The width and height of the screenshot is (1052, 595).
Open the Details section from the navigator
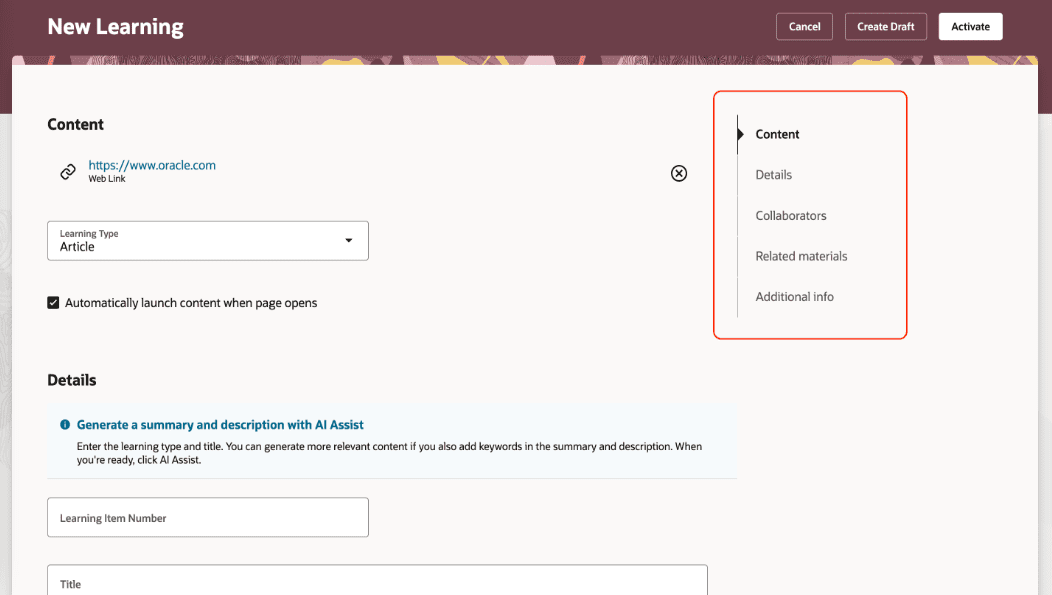pyautogui.click(x=773, y=174)
